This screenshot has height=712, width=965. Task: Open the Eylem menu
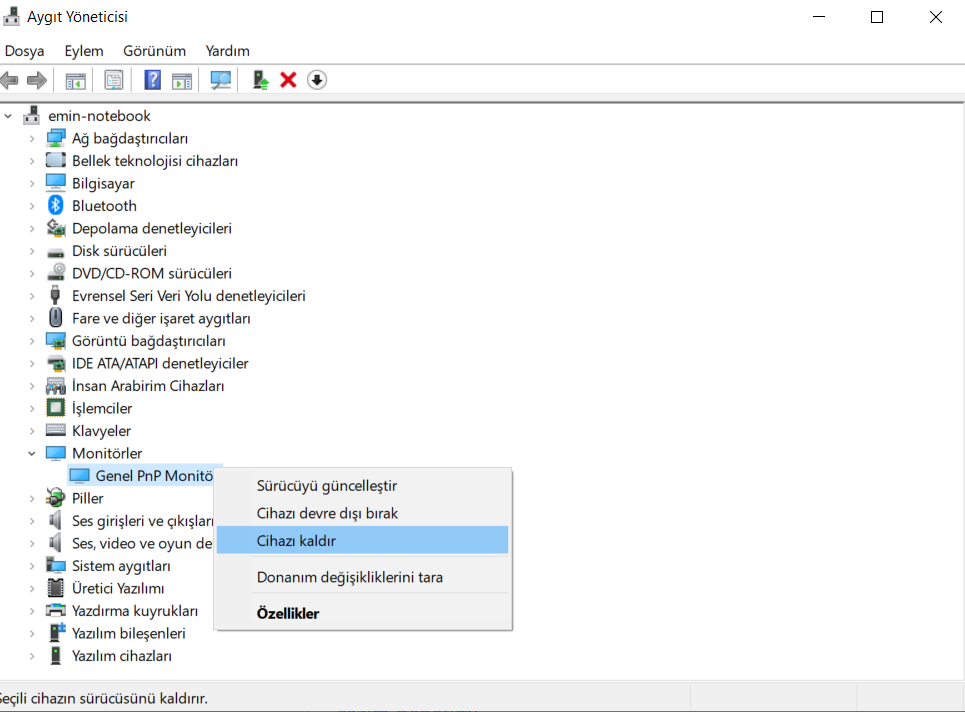coord(84,51)
